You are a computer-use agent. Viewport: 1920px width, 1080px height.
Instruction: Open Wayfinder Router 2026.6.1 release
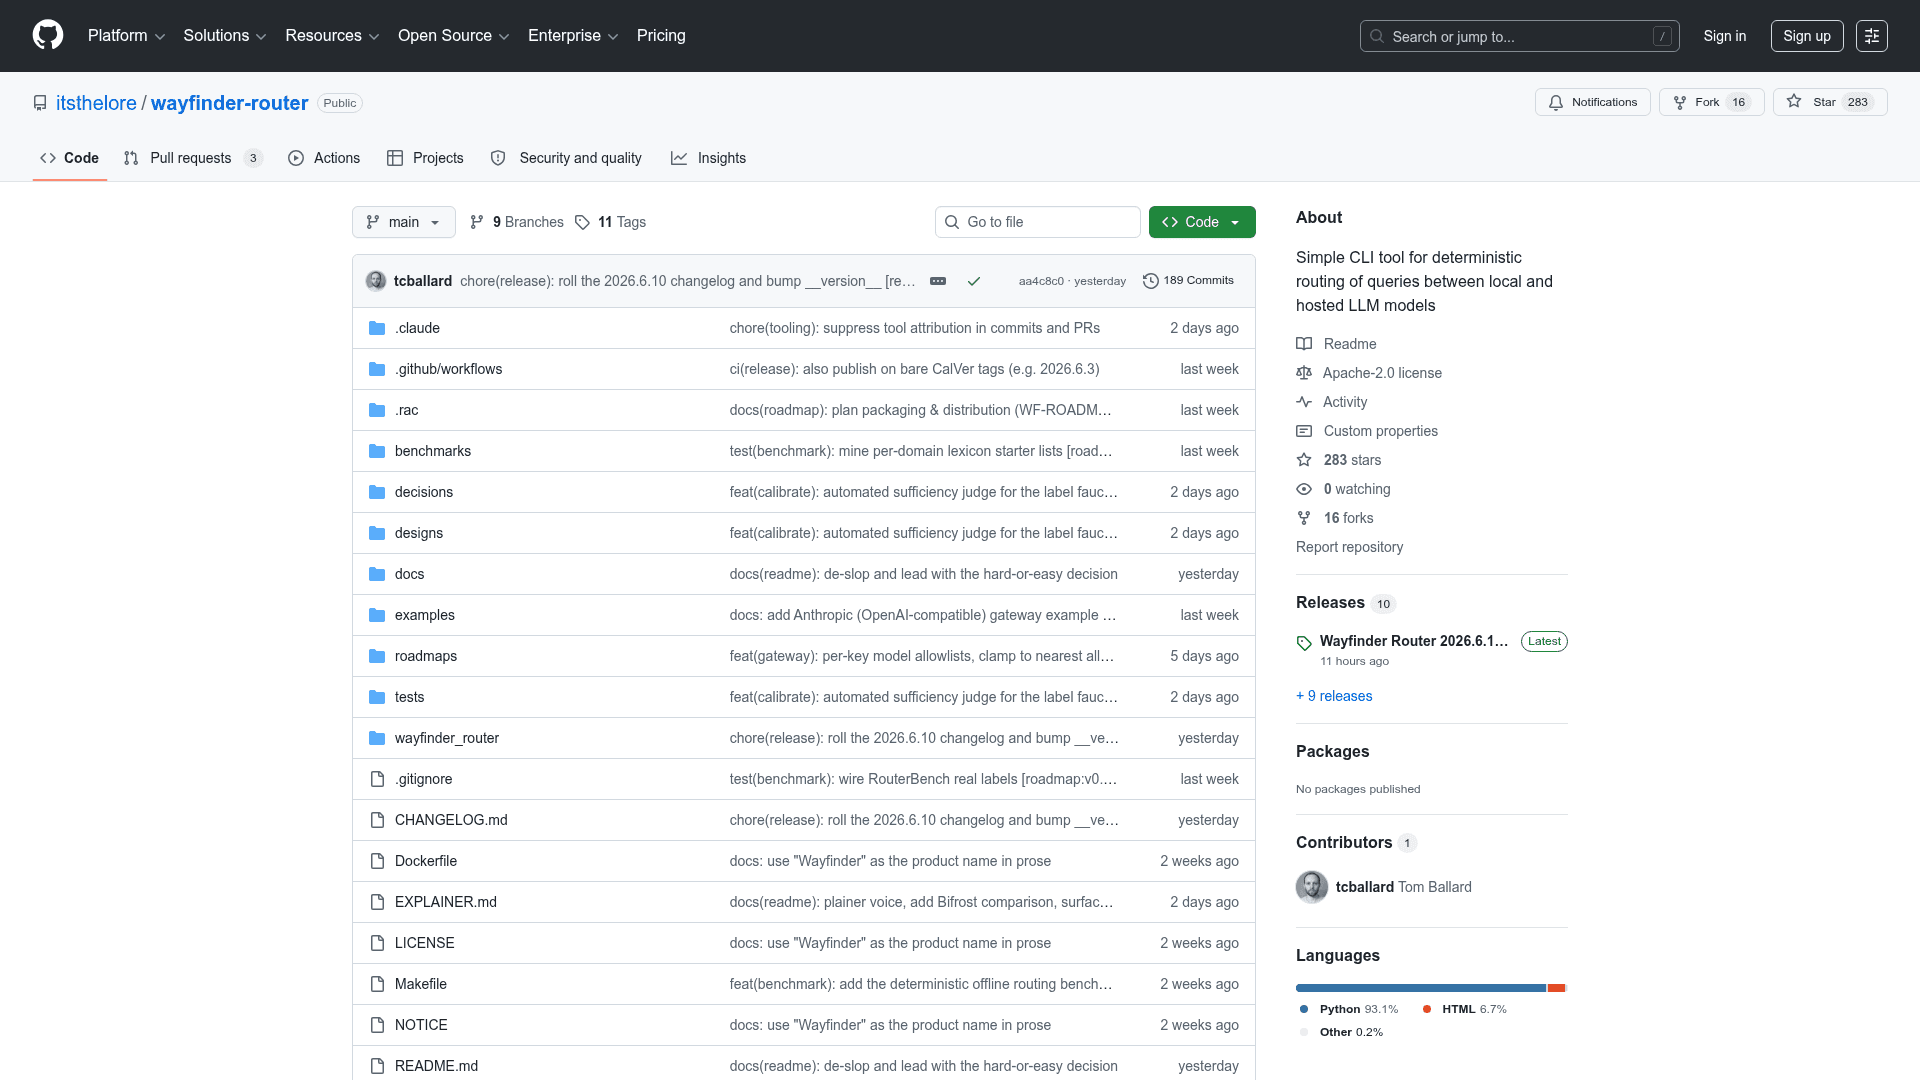[x=1413, y=641]
